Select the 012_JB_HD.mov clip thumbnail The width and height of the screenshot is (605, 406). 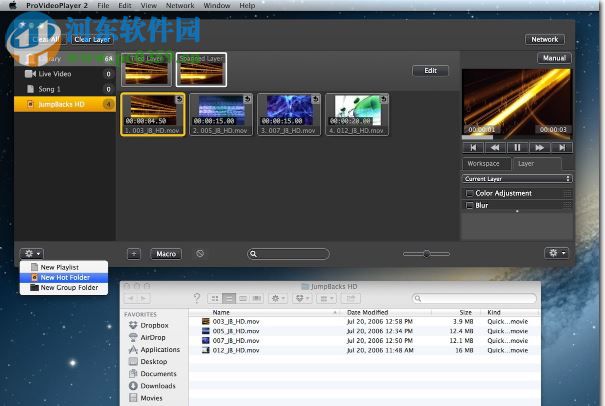[357, 114]
